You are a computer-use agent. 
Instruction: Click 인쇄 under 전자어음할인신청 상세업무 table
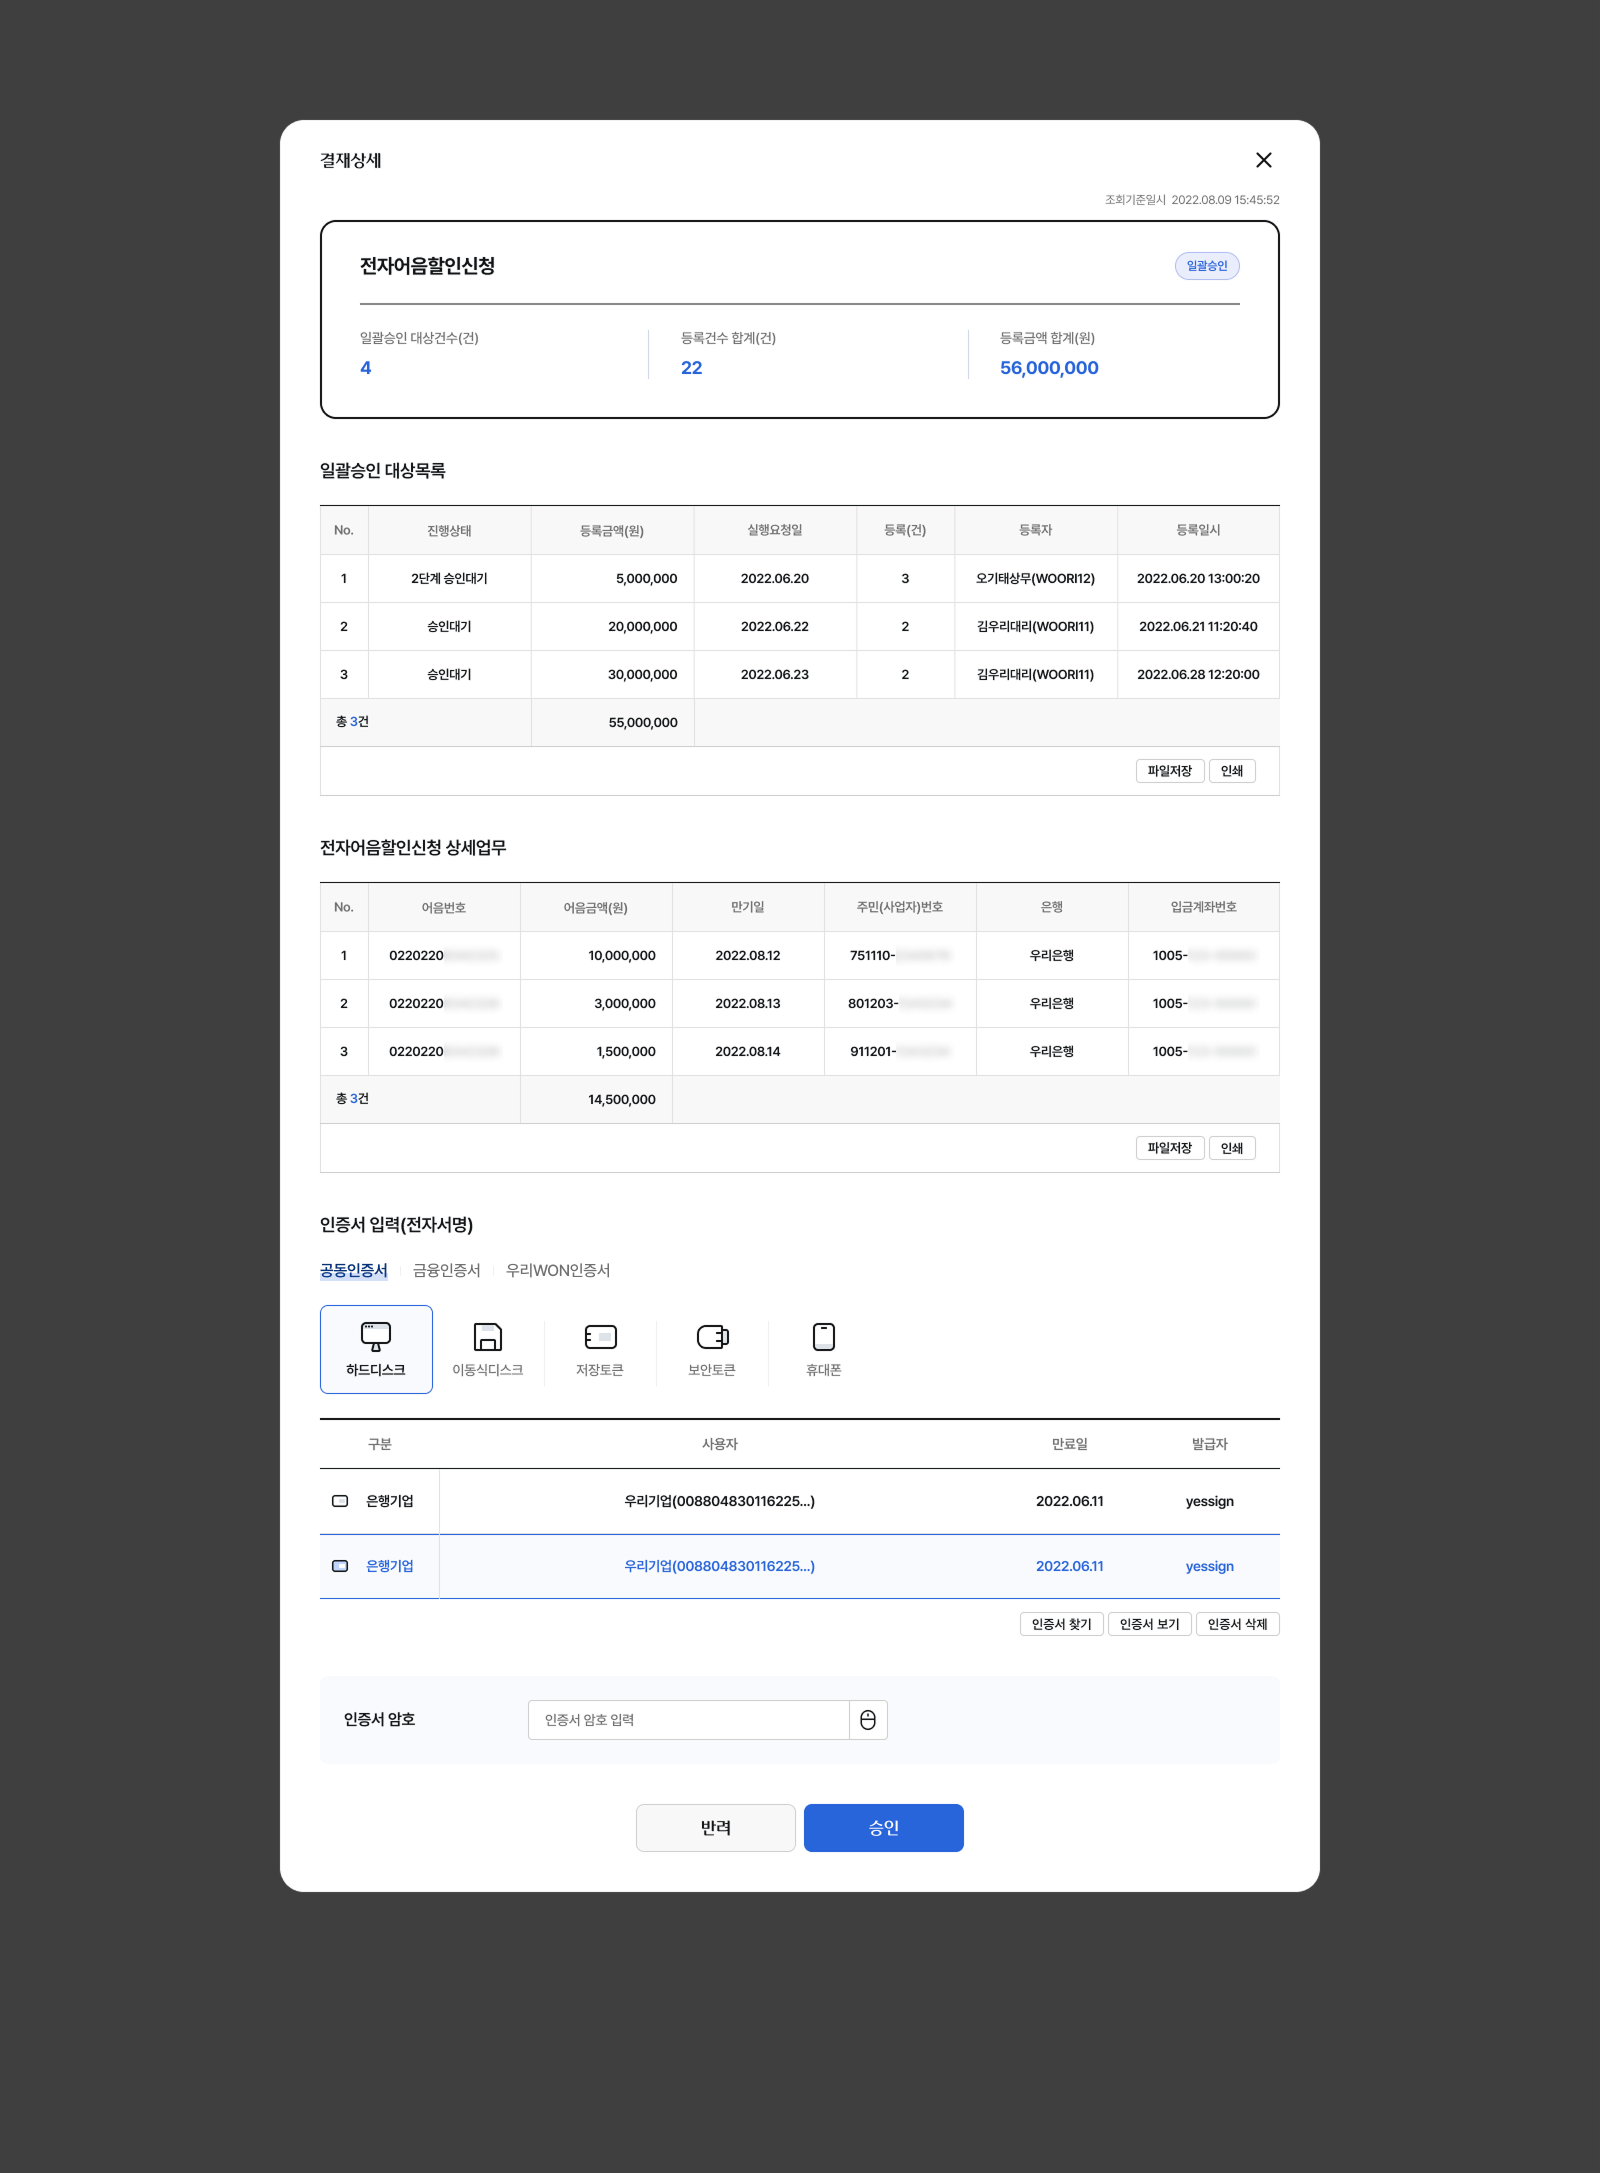[x=1231, y=1148]
